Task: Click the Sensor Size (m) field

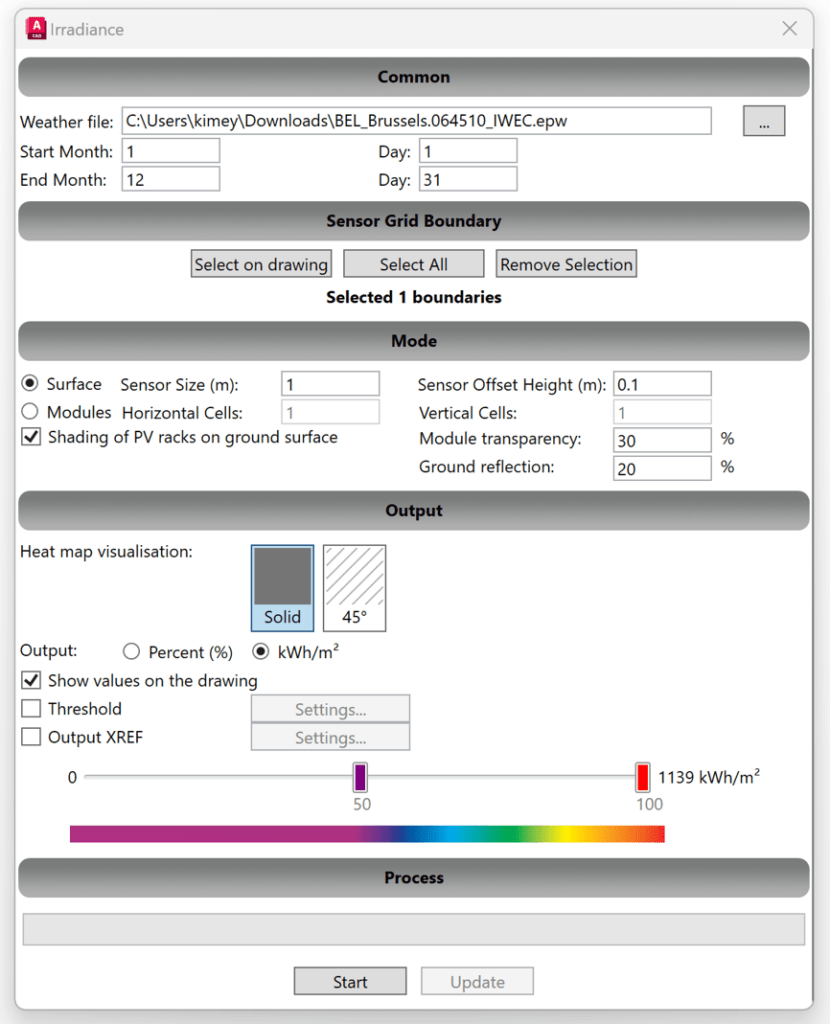Action: (x=330, y=384)
